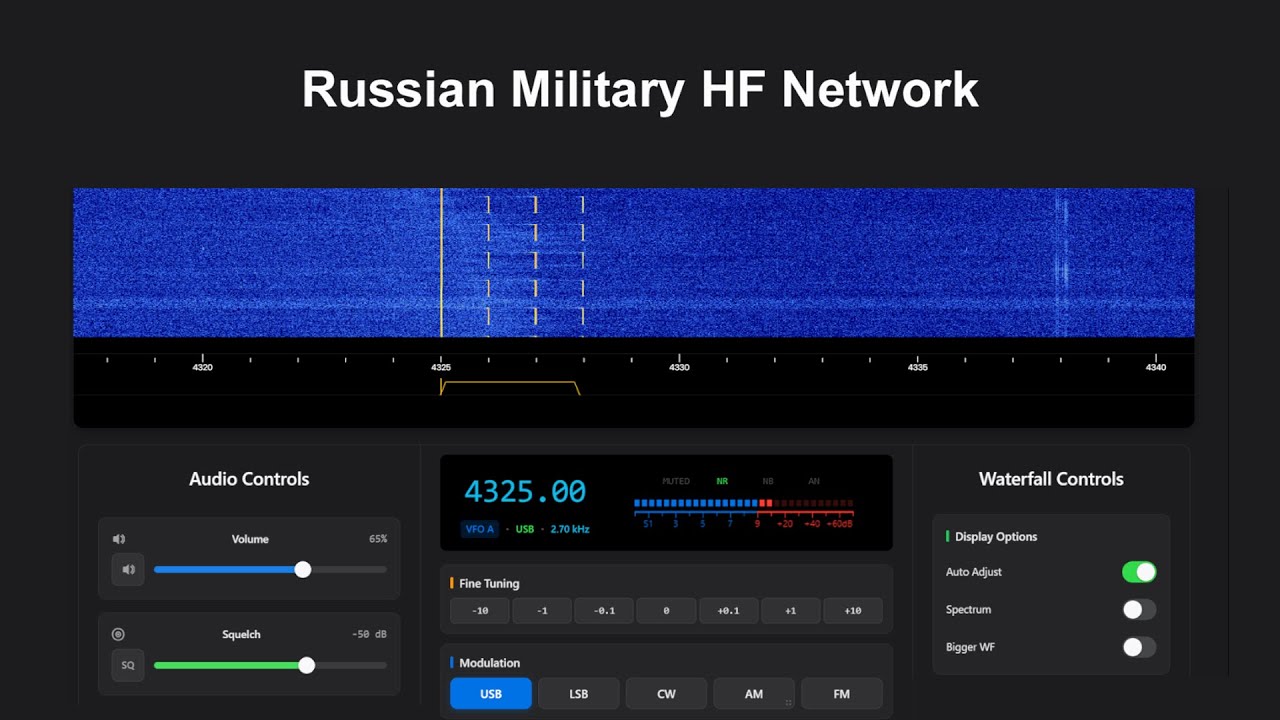The height and width of the screenshot is (720, 1280).
Task: Click the Display Options heading
Action: pos(996,537)
